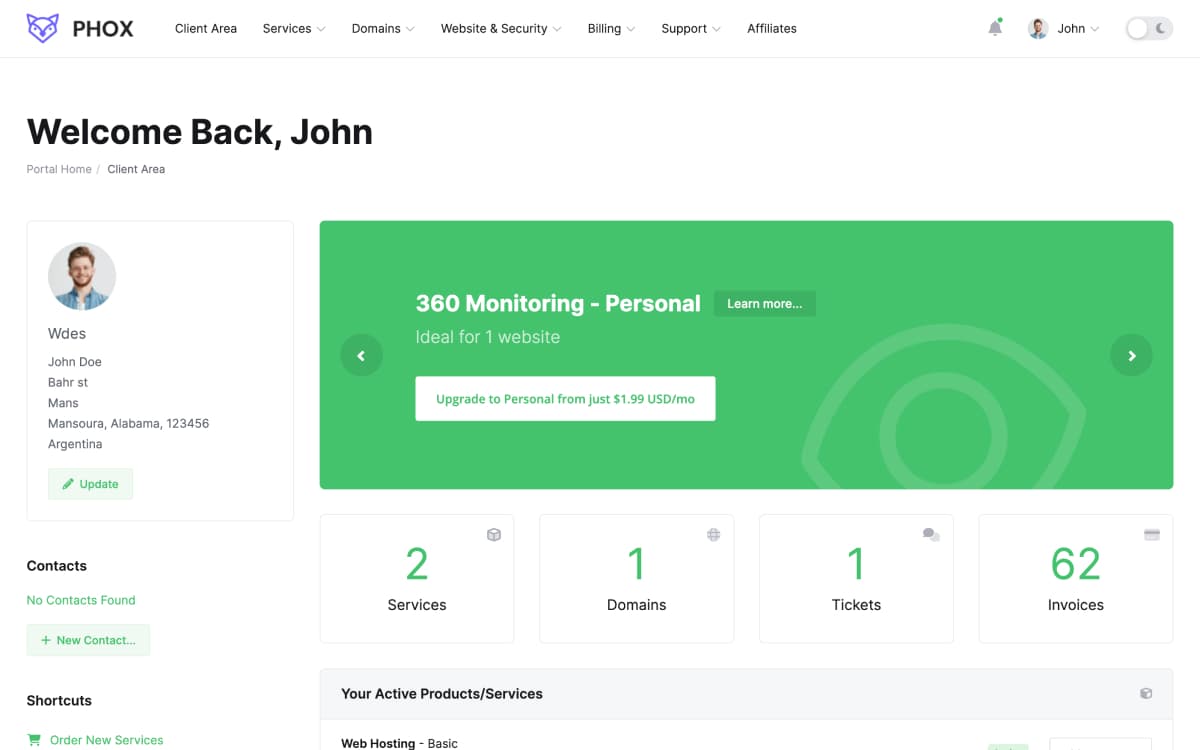Go to Affiliates page
1200x750 pixels.
(772, 29)
